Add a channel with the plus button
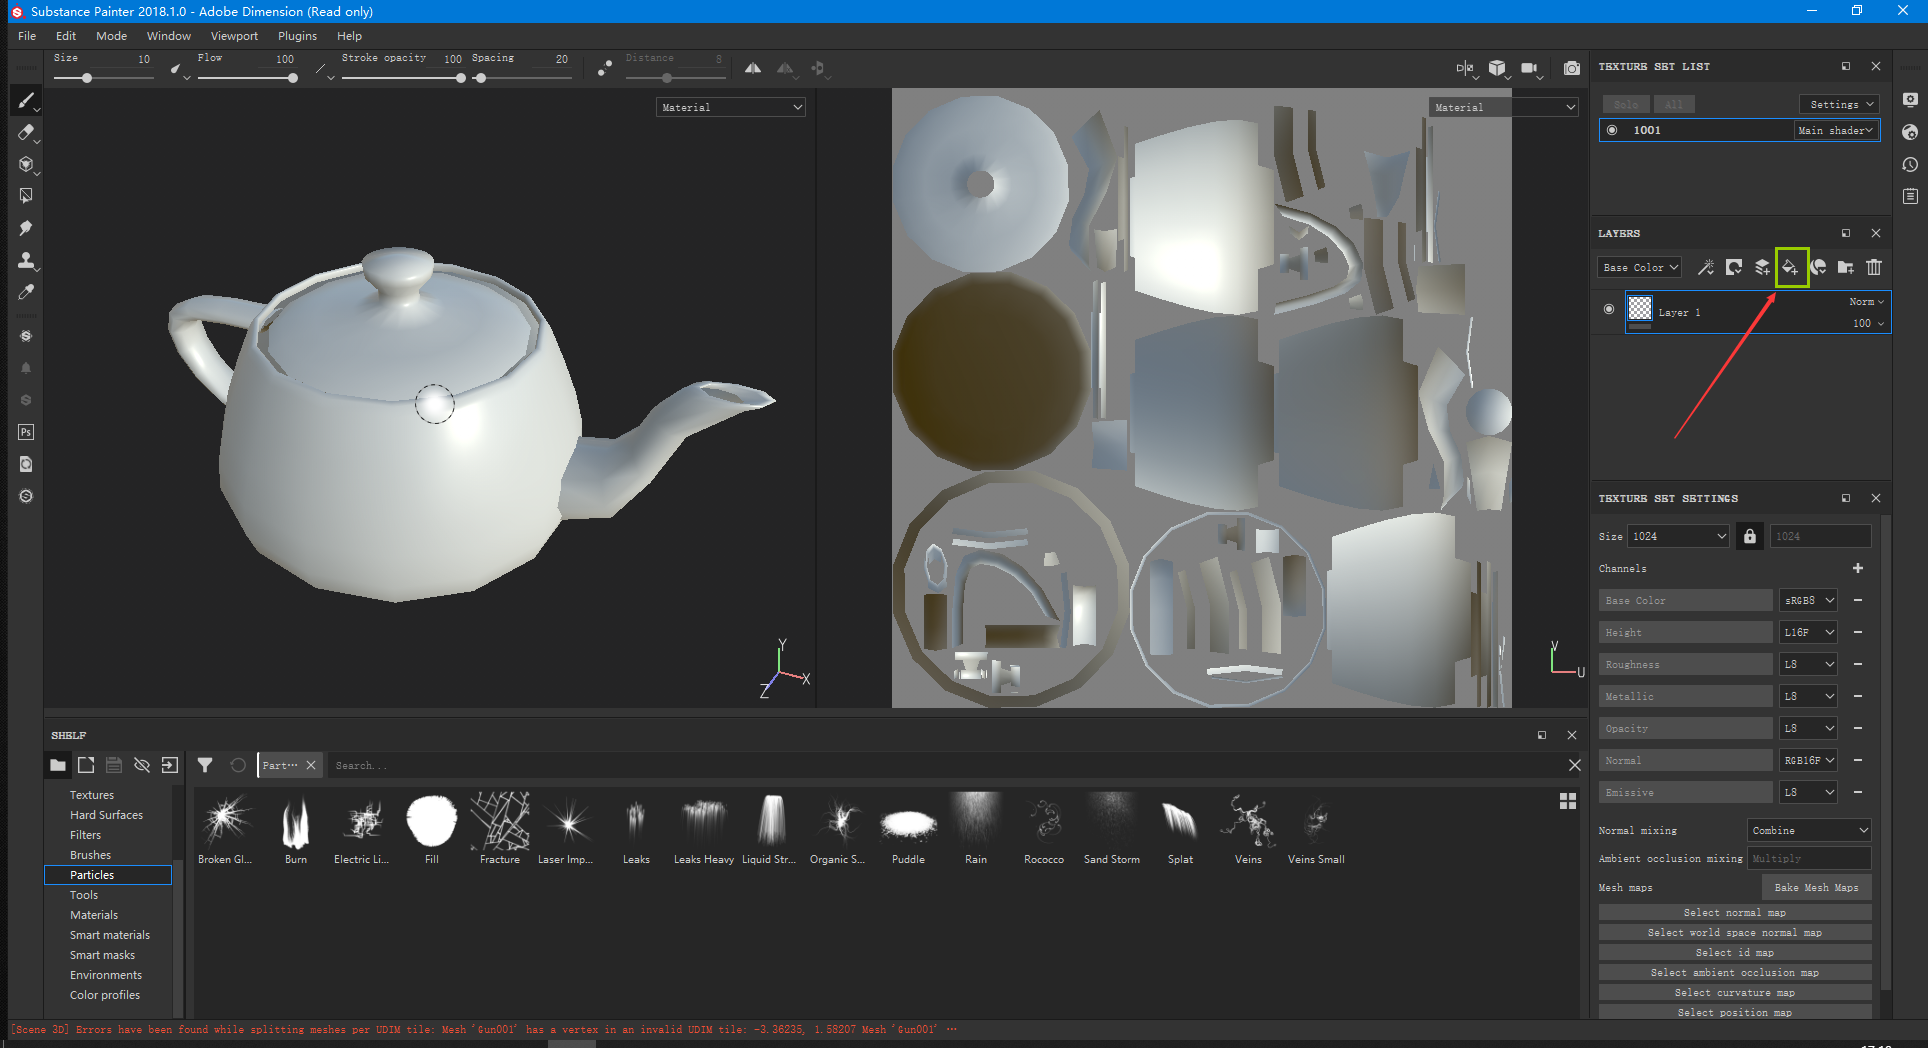This screenshot has height=1048, width=1928. tap(1858, 568)
